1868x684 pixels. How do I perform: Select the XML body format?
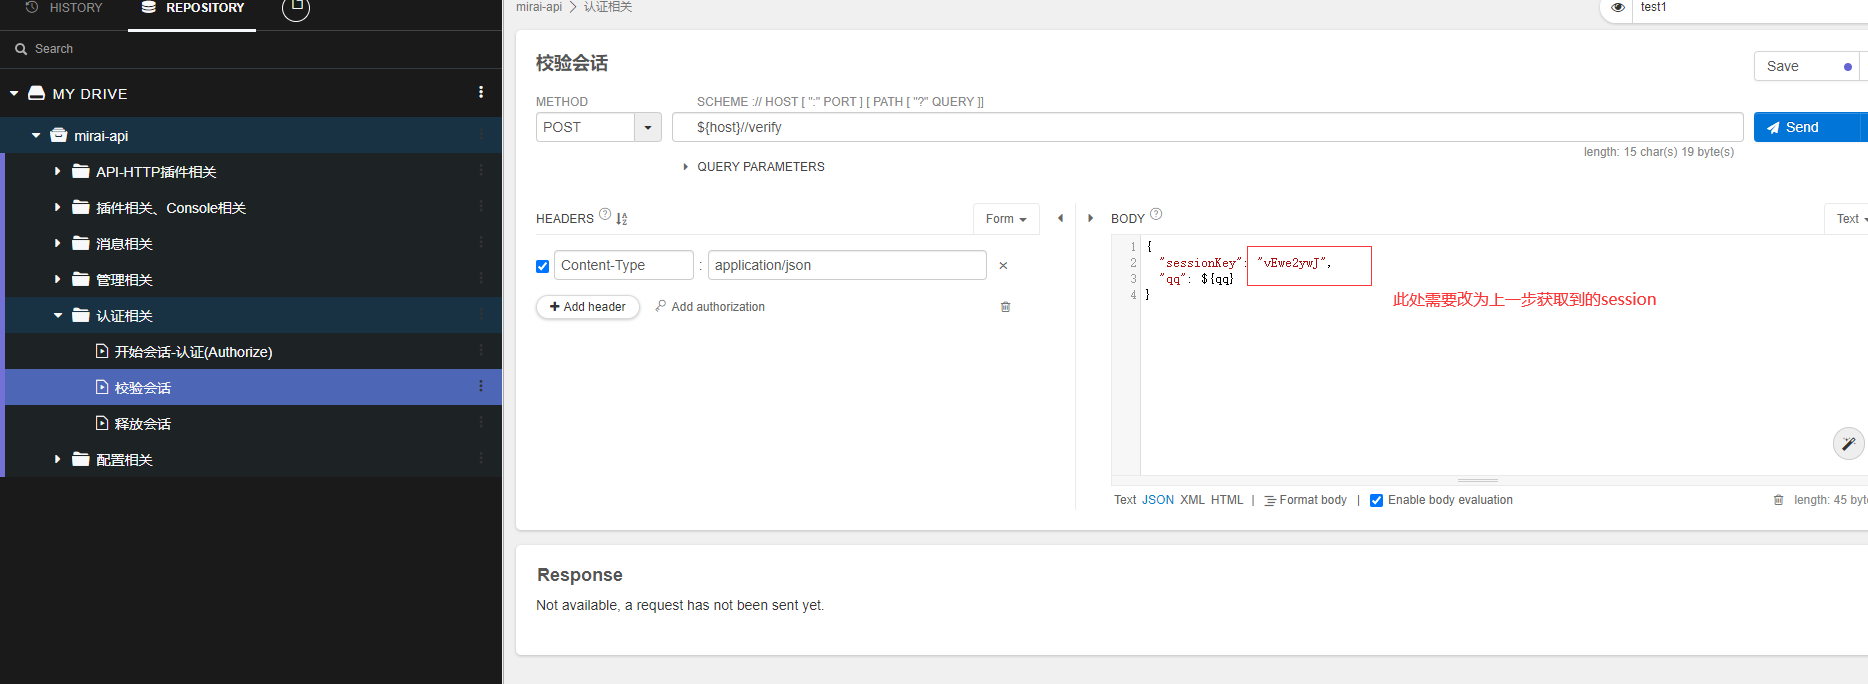(1192, 500)
